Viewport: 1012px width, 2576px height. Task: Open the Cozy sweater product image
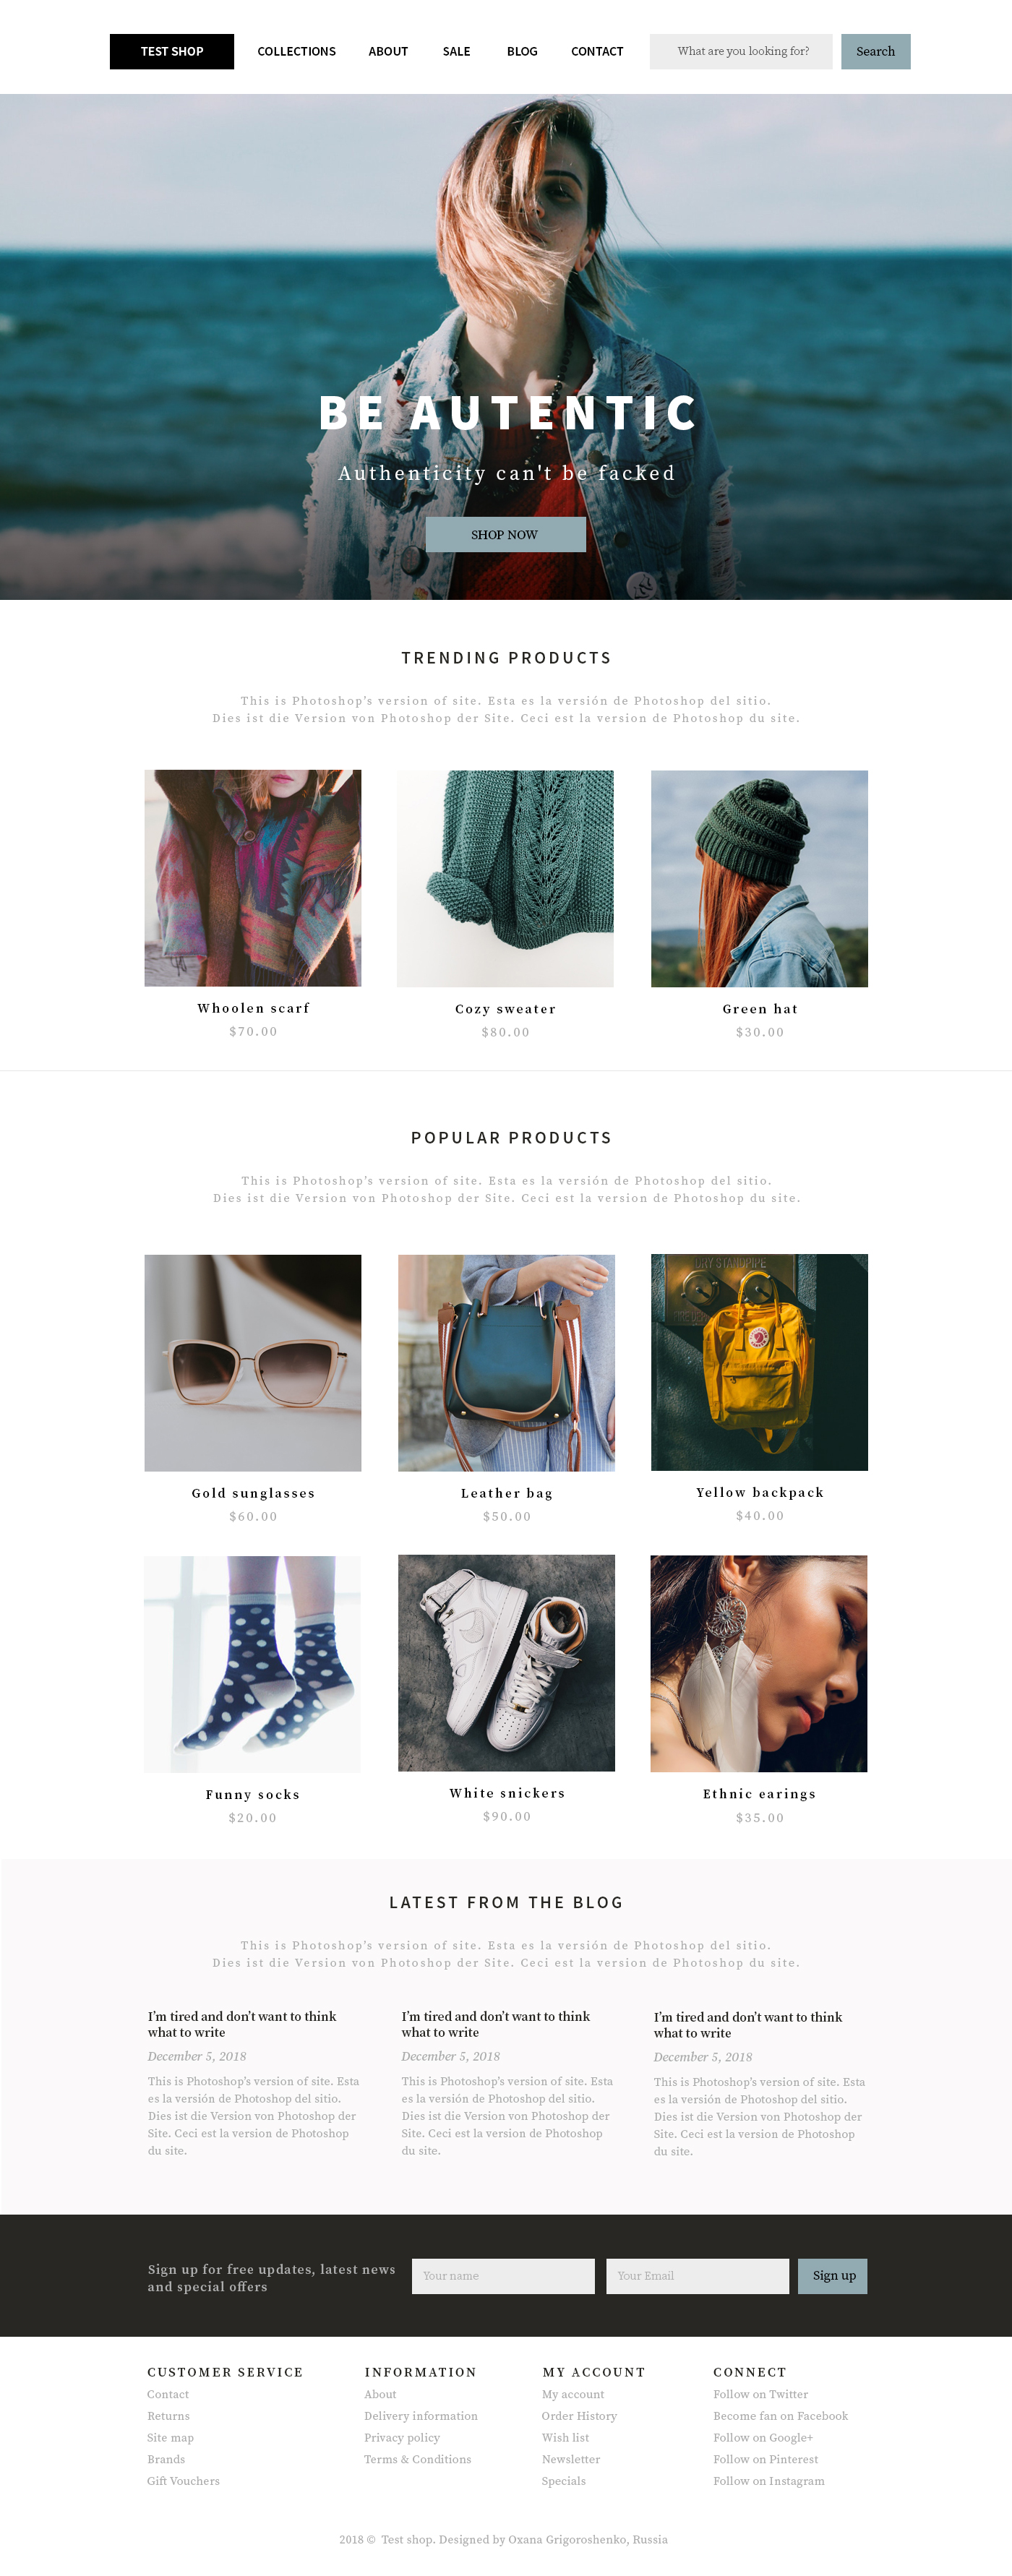point(506,878)
